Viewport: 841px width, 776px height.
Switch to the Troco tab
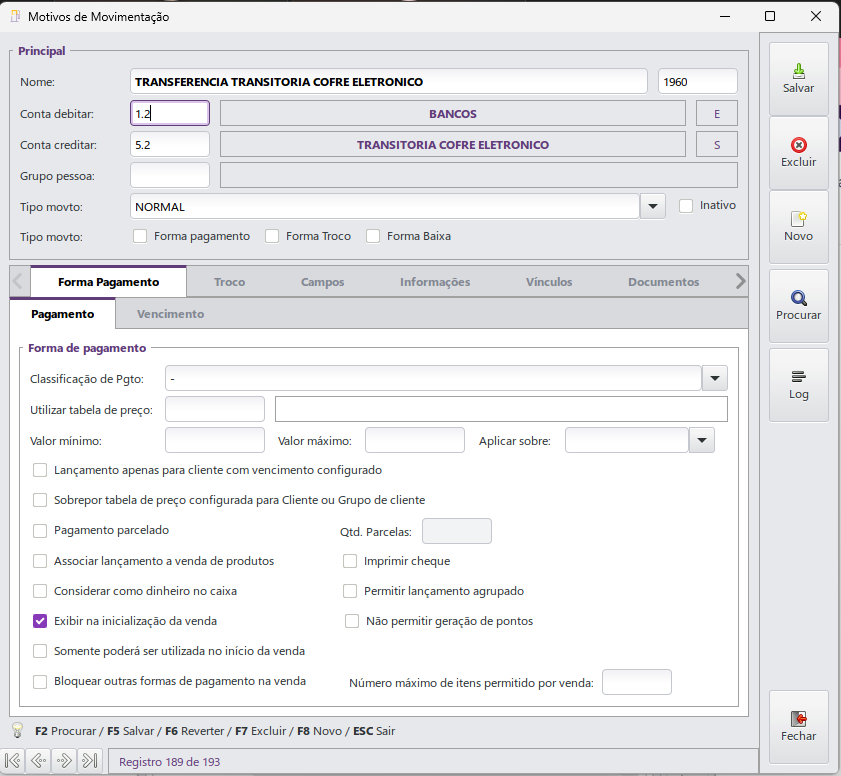click(230, 282)
